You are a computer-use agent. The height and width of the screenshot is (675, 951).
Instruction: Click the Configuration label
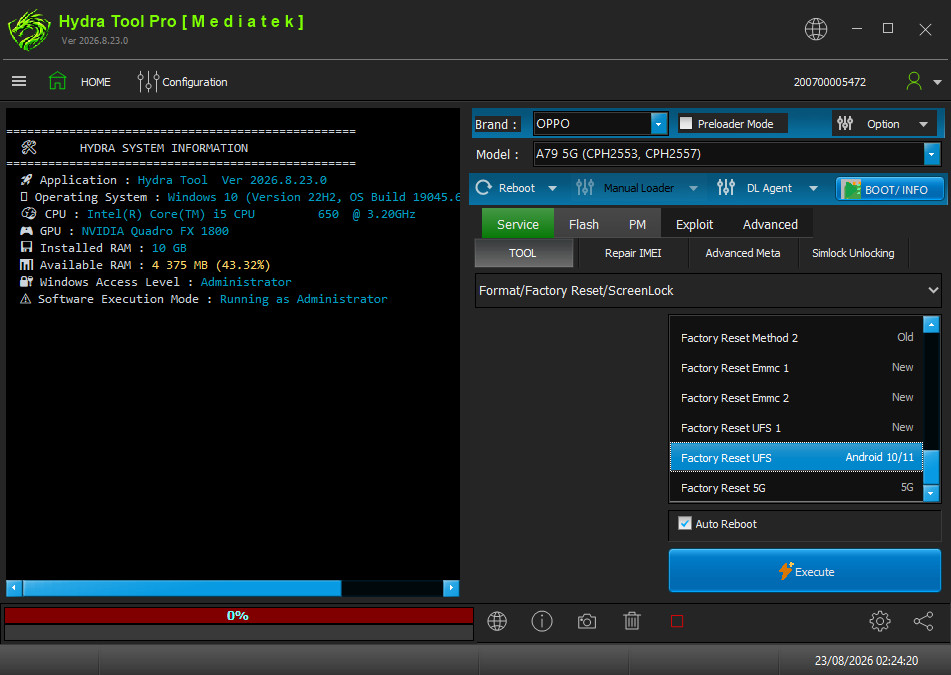[195, 82]
